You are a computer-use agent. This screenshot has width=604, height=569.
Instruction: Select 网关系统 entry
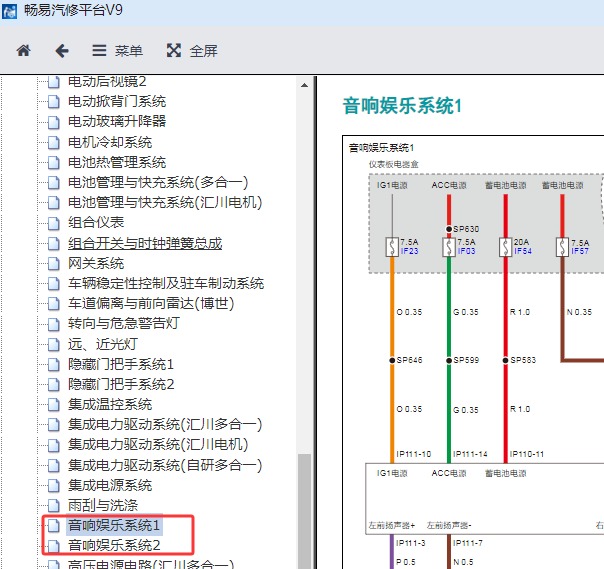pyautogui.click(x=96, y=263)
